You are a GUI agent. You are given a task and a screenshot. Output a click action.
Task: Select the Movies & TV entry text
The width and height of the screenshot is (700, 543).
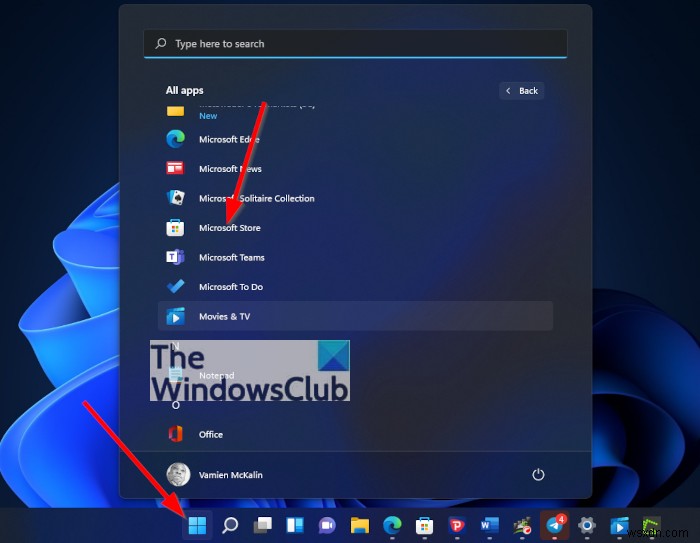[225, 317]
